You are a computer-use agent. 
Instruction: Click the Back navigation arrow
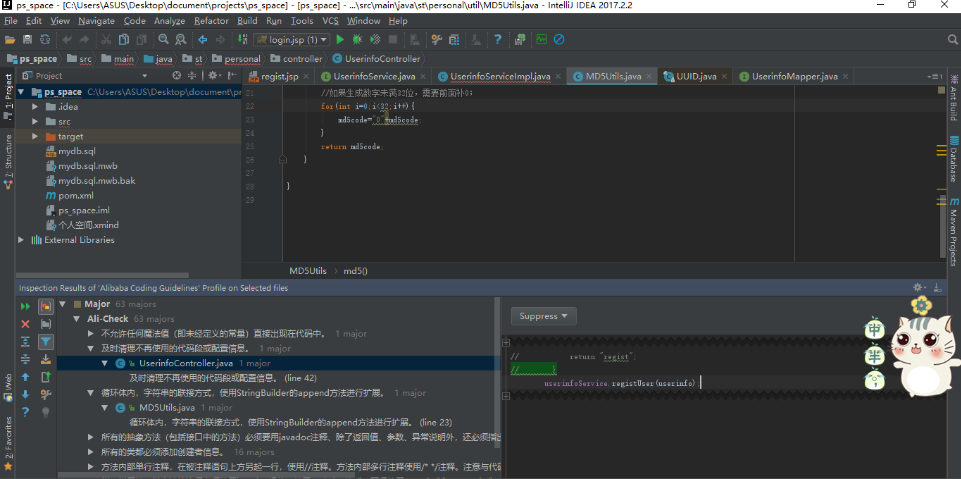pyautogui.click(x=203, y=39)
